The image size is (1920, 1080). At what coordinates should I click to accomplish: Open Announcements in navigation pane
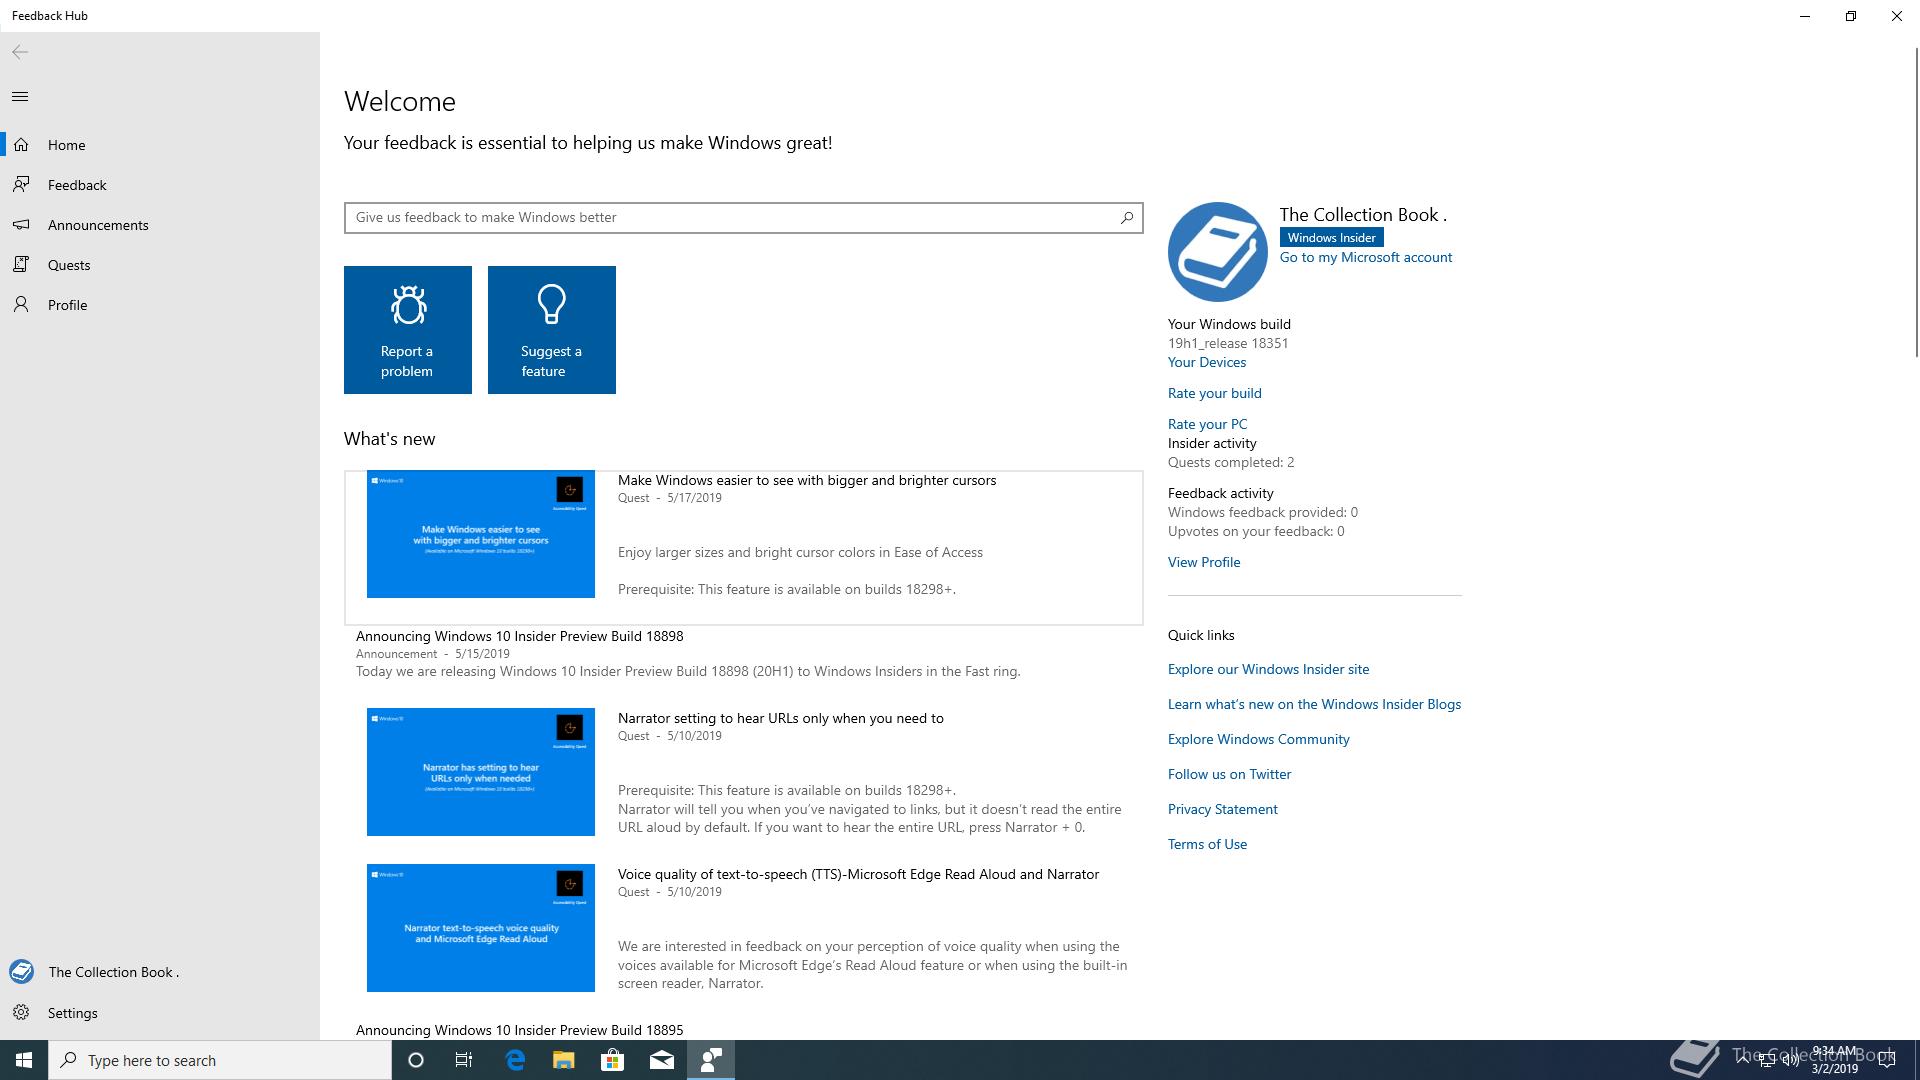tap(160, 225)
